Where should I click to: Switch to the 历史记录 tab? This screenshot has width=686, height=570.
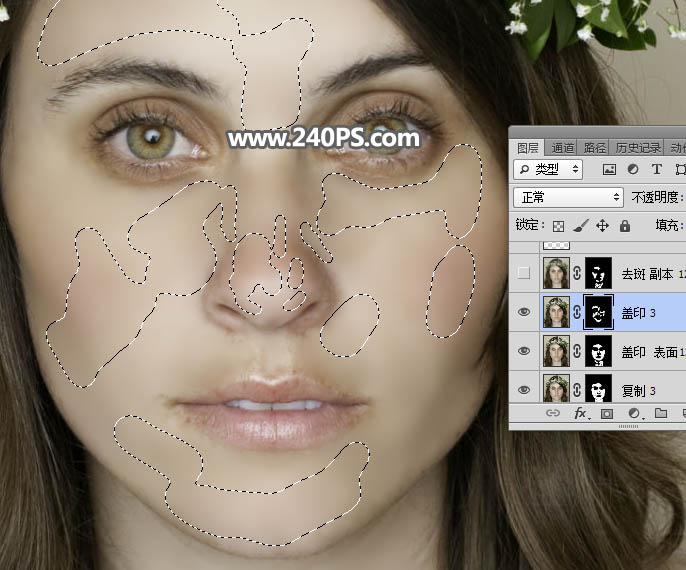(x=637, y=147)
